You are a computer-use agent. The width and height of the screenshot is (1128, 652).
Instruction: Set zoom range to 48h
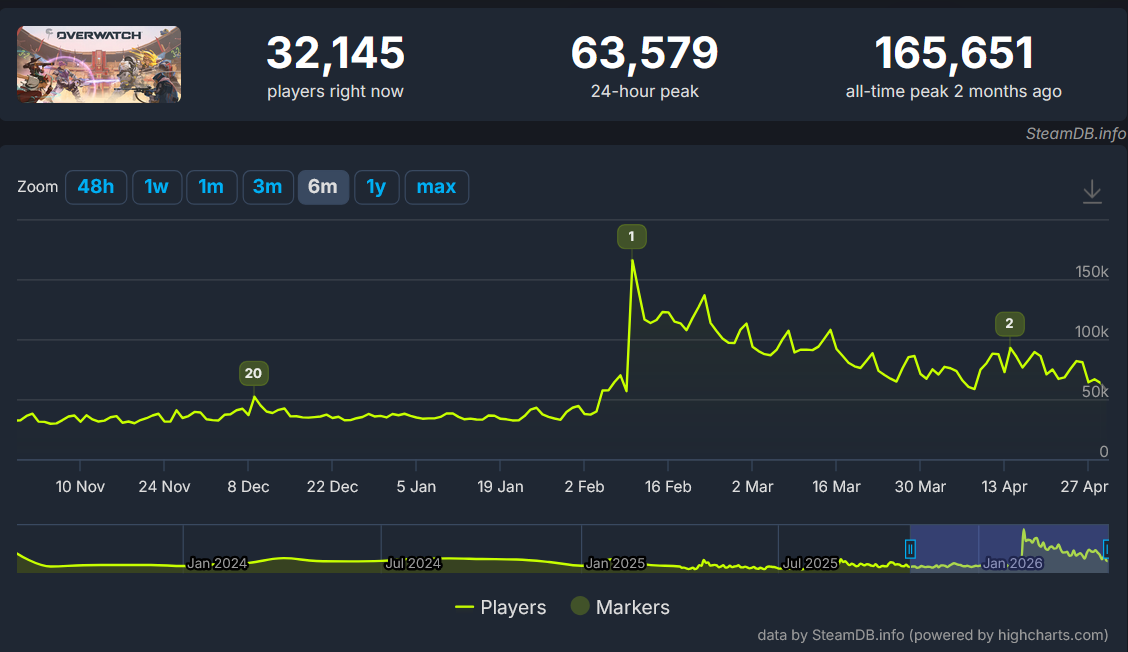(96, 187)
